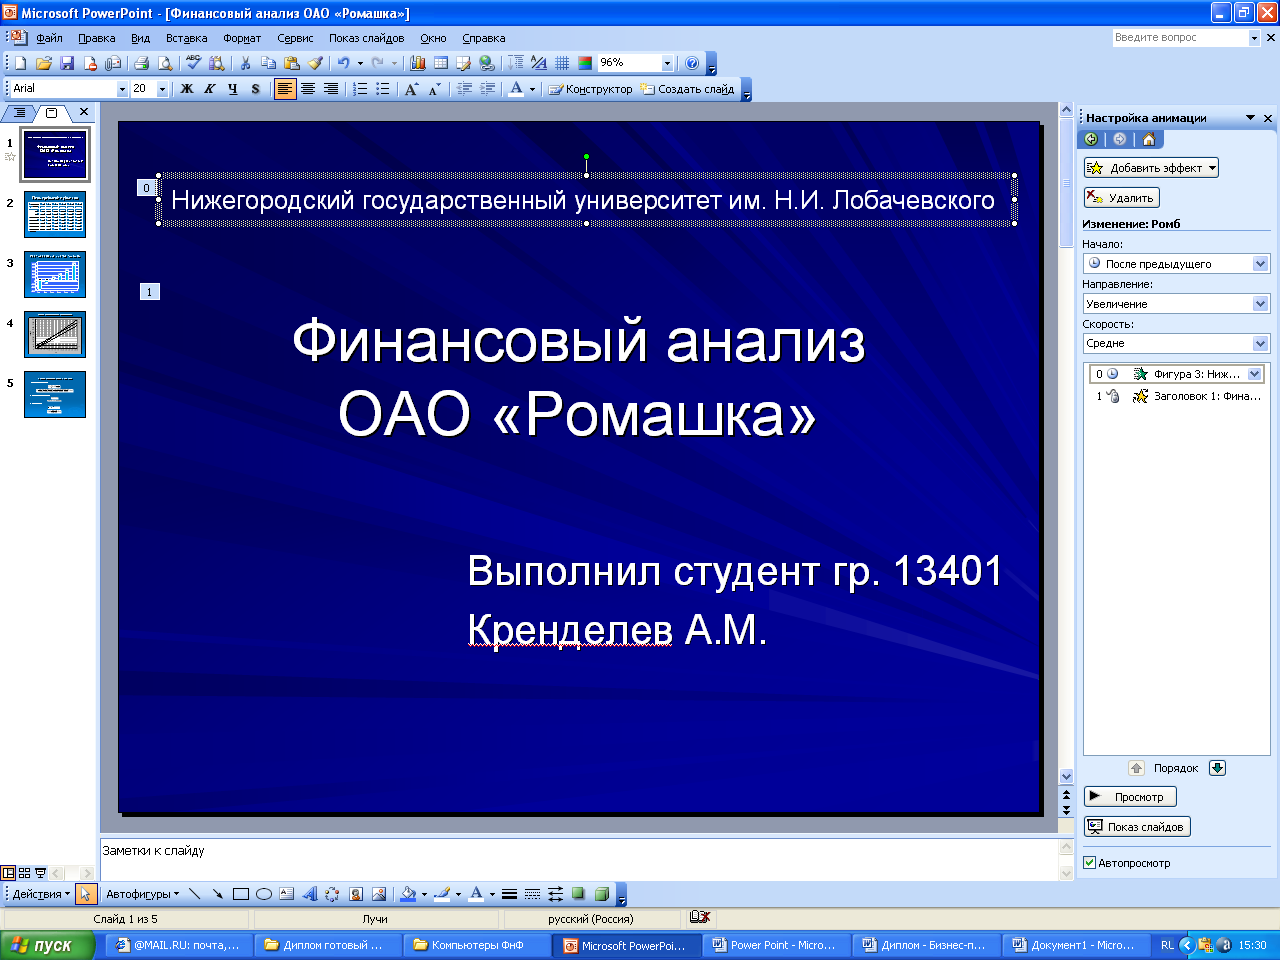
Task: Click the Создать слайд button
Action: click(688, 89)
